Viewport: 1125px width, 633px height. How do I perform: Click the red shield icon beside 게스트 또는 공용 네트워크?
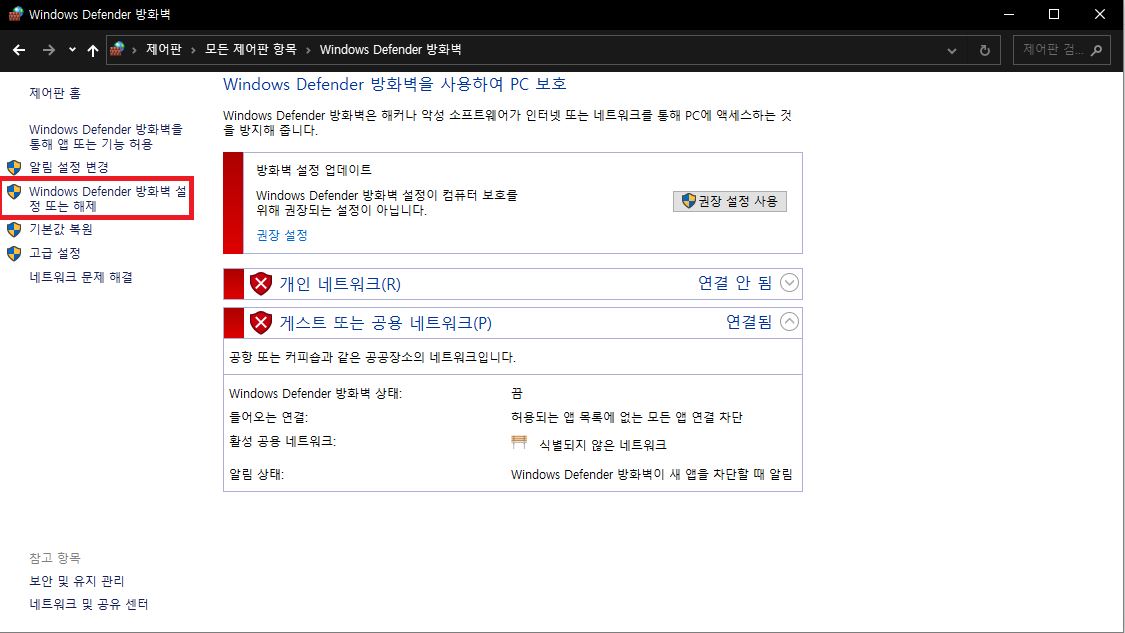[x=260, y=322]
